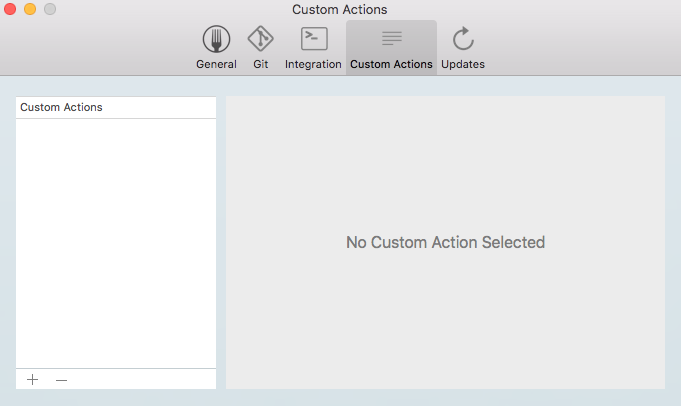Click the Custom Actions list header
The image size is (681, 406).
[x=116, y=107]
